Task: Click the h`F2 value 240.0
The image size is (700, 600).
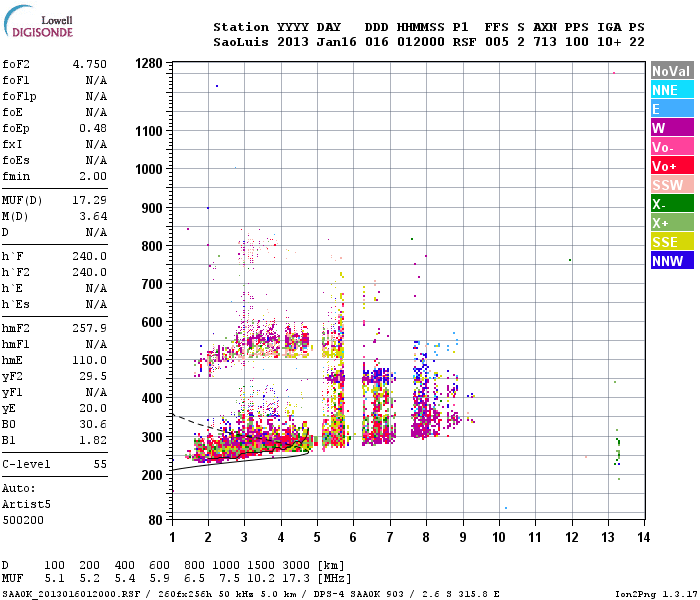Action: click(90, 272)
